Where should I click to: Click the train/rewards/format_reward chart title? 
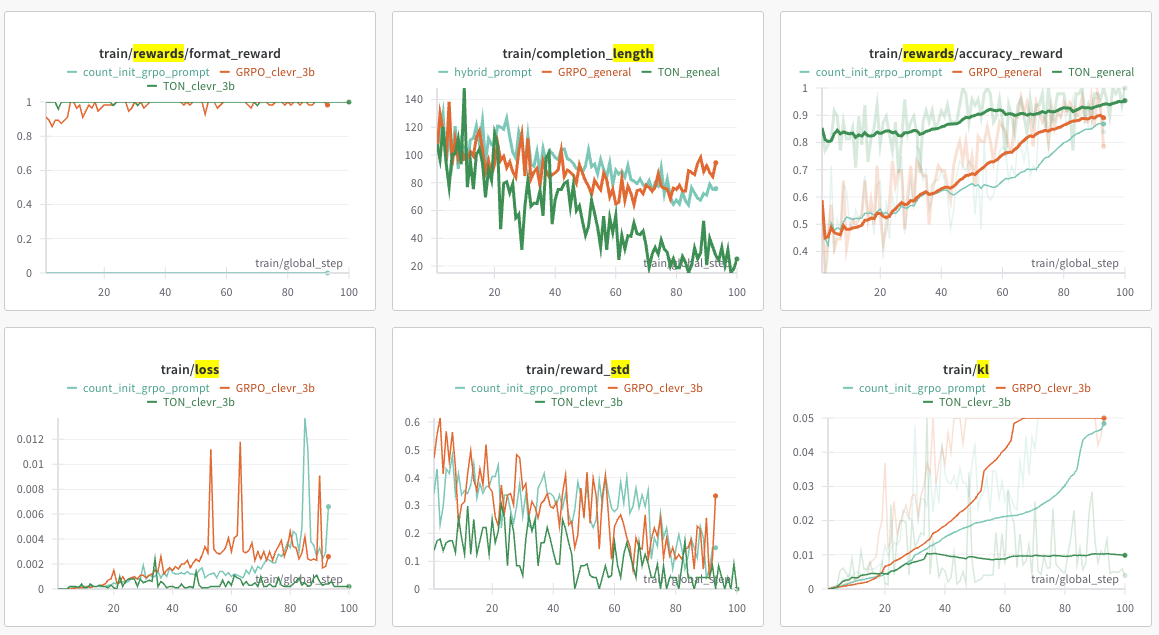pyautogui.click(x=190, y=53)
